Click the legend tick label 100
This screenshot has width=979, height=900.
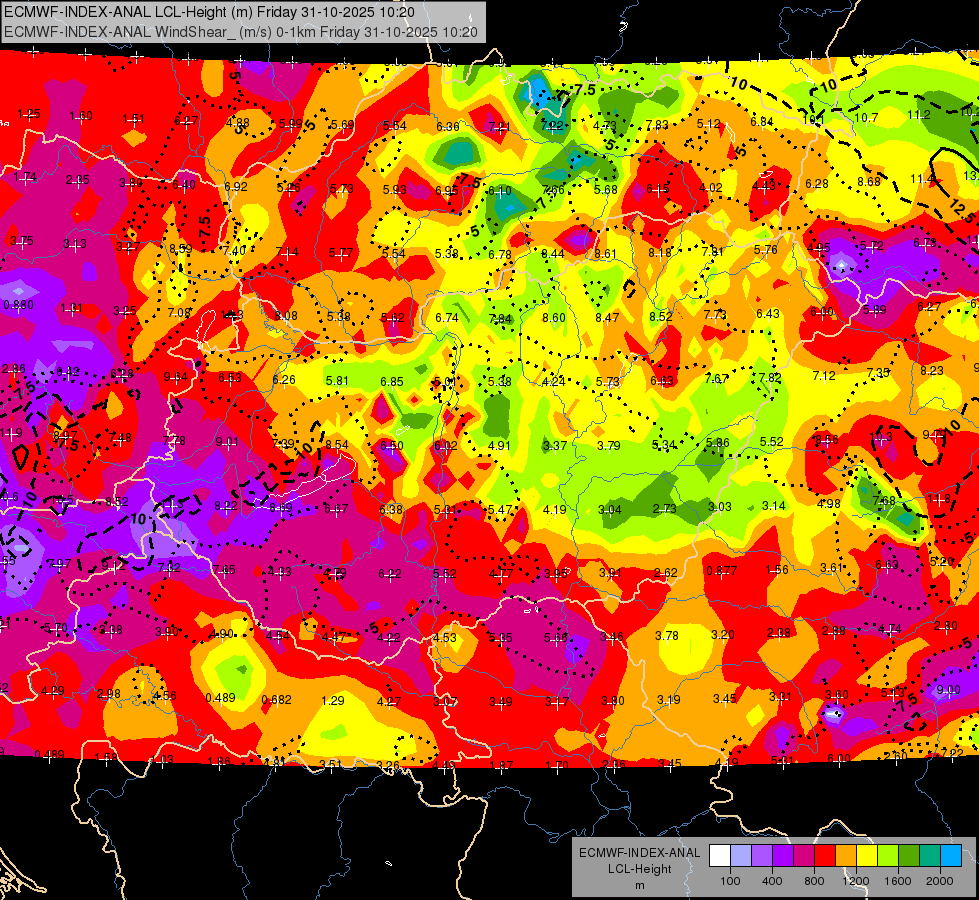(730, 881)
